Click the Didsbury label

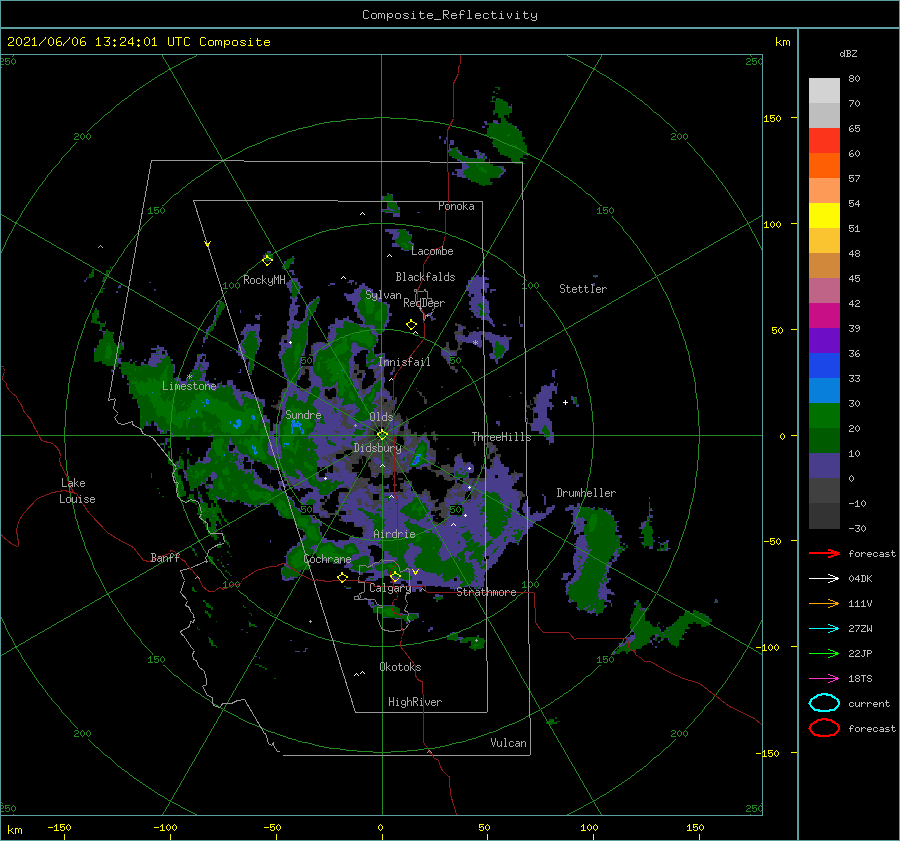[378, 448]
